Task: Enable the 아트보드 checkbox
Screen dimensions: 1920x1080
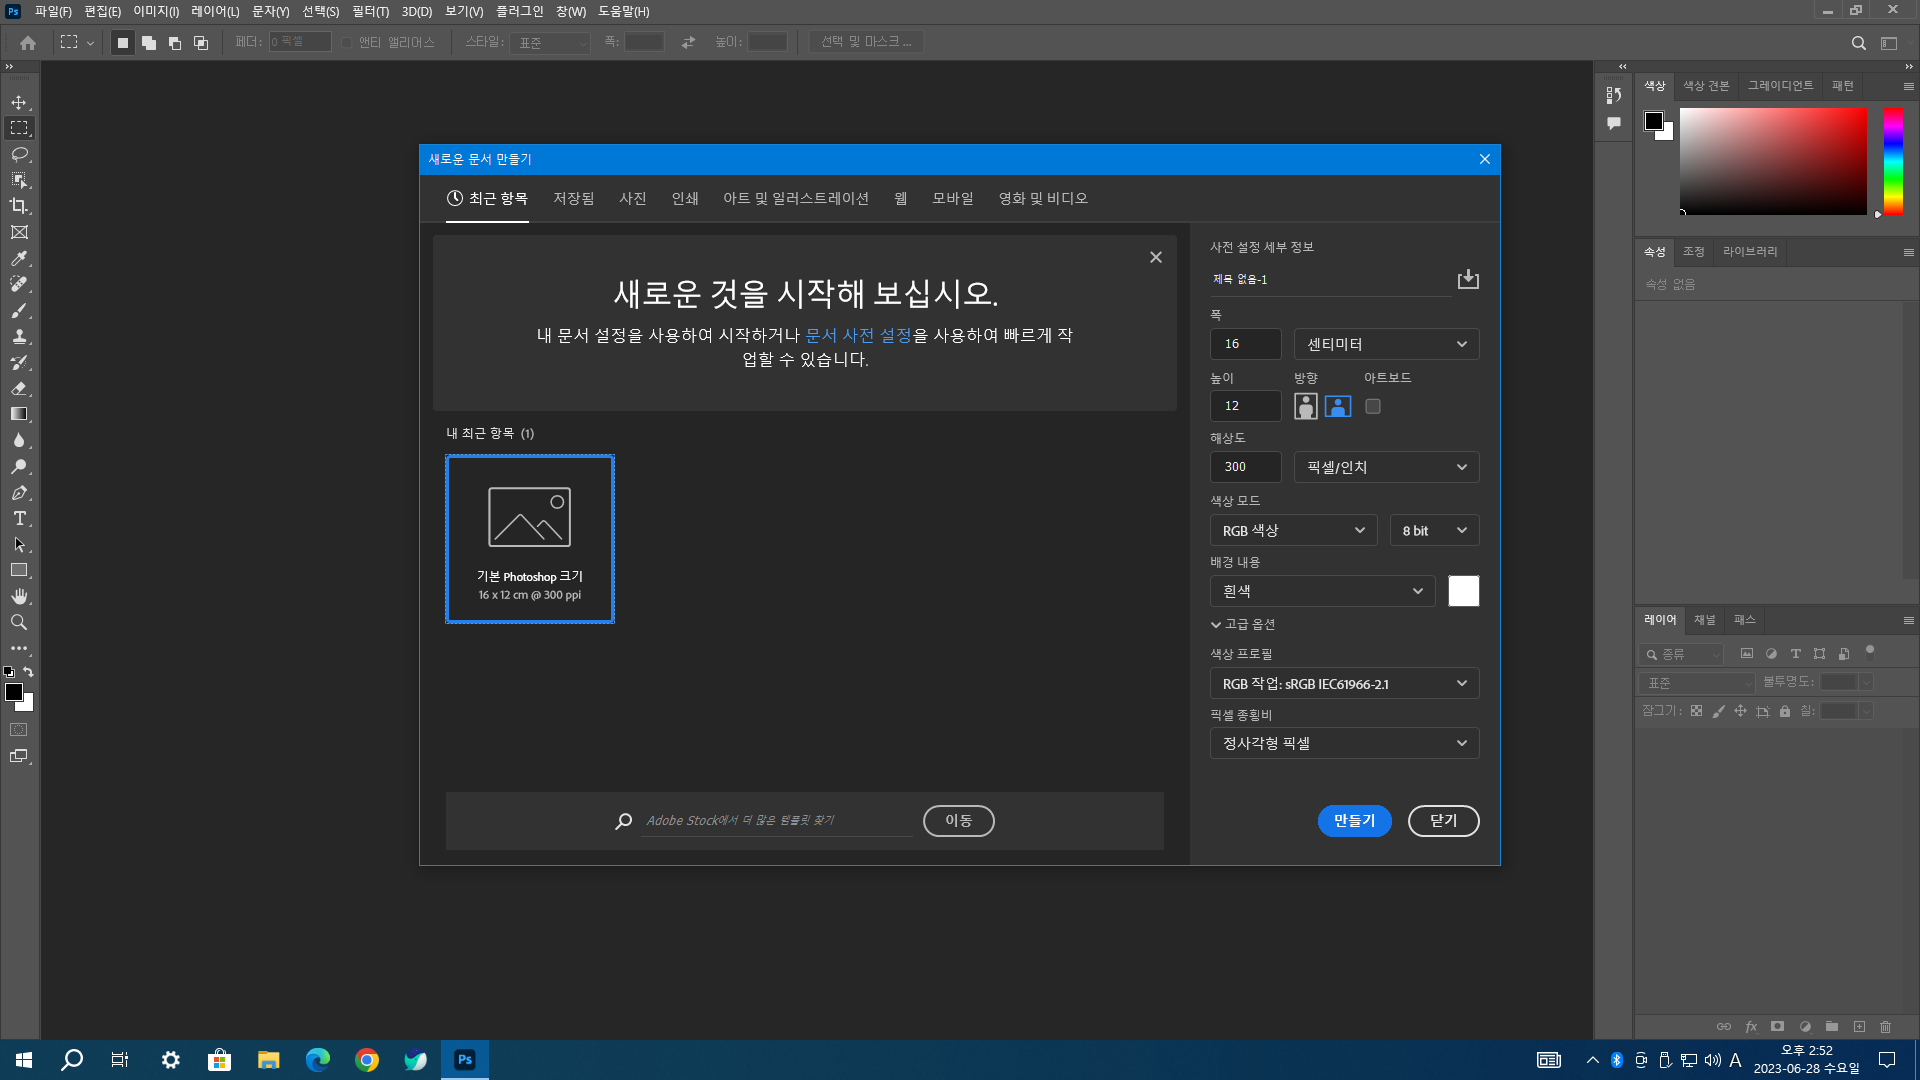Action: (x=1373, y=406)
